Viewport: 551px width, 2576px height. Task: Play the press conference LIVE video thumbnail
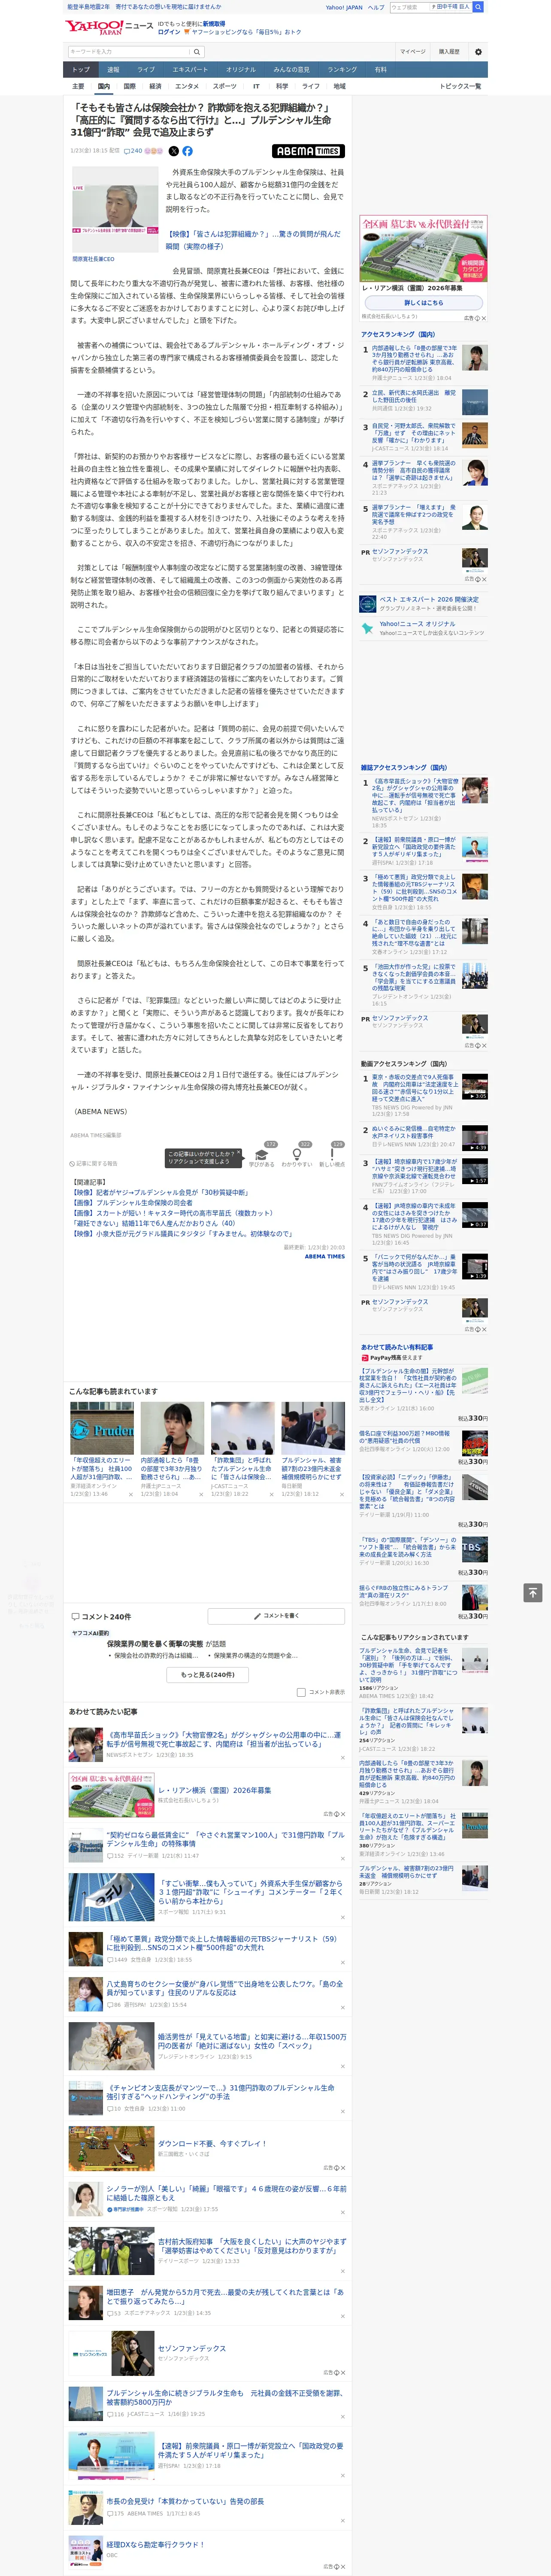coord(115,209)
